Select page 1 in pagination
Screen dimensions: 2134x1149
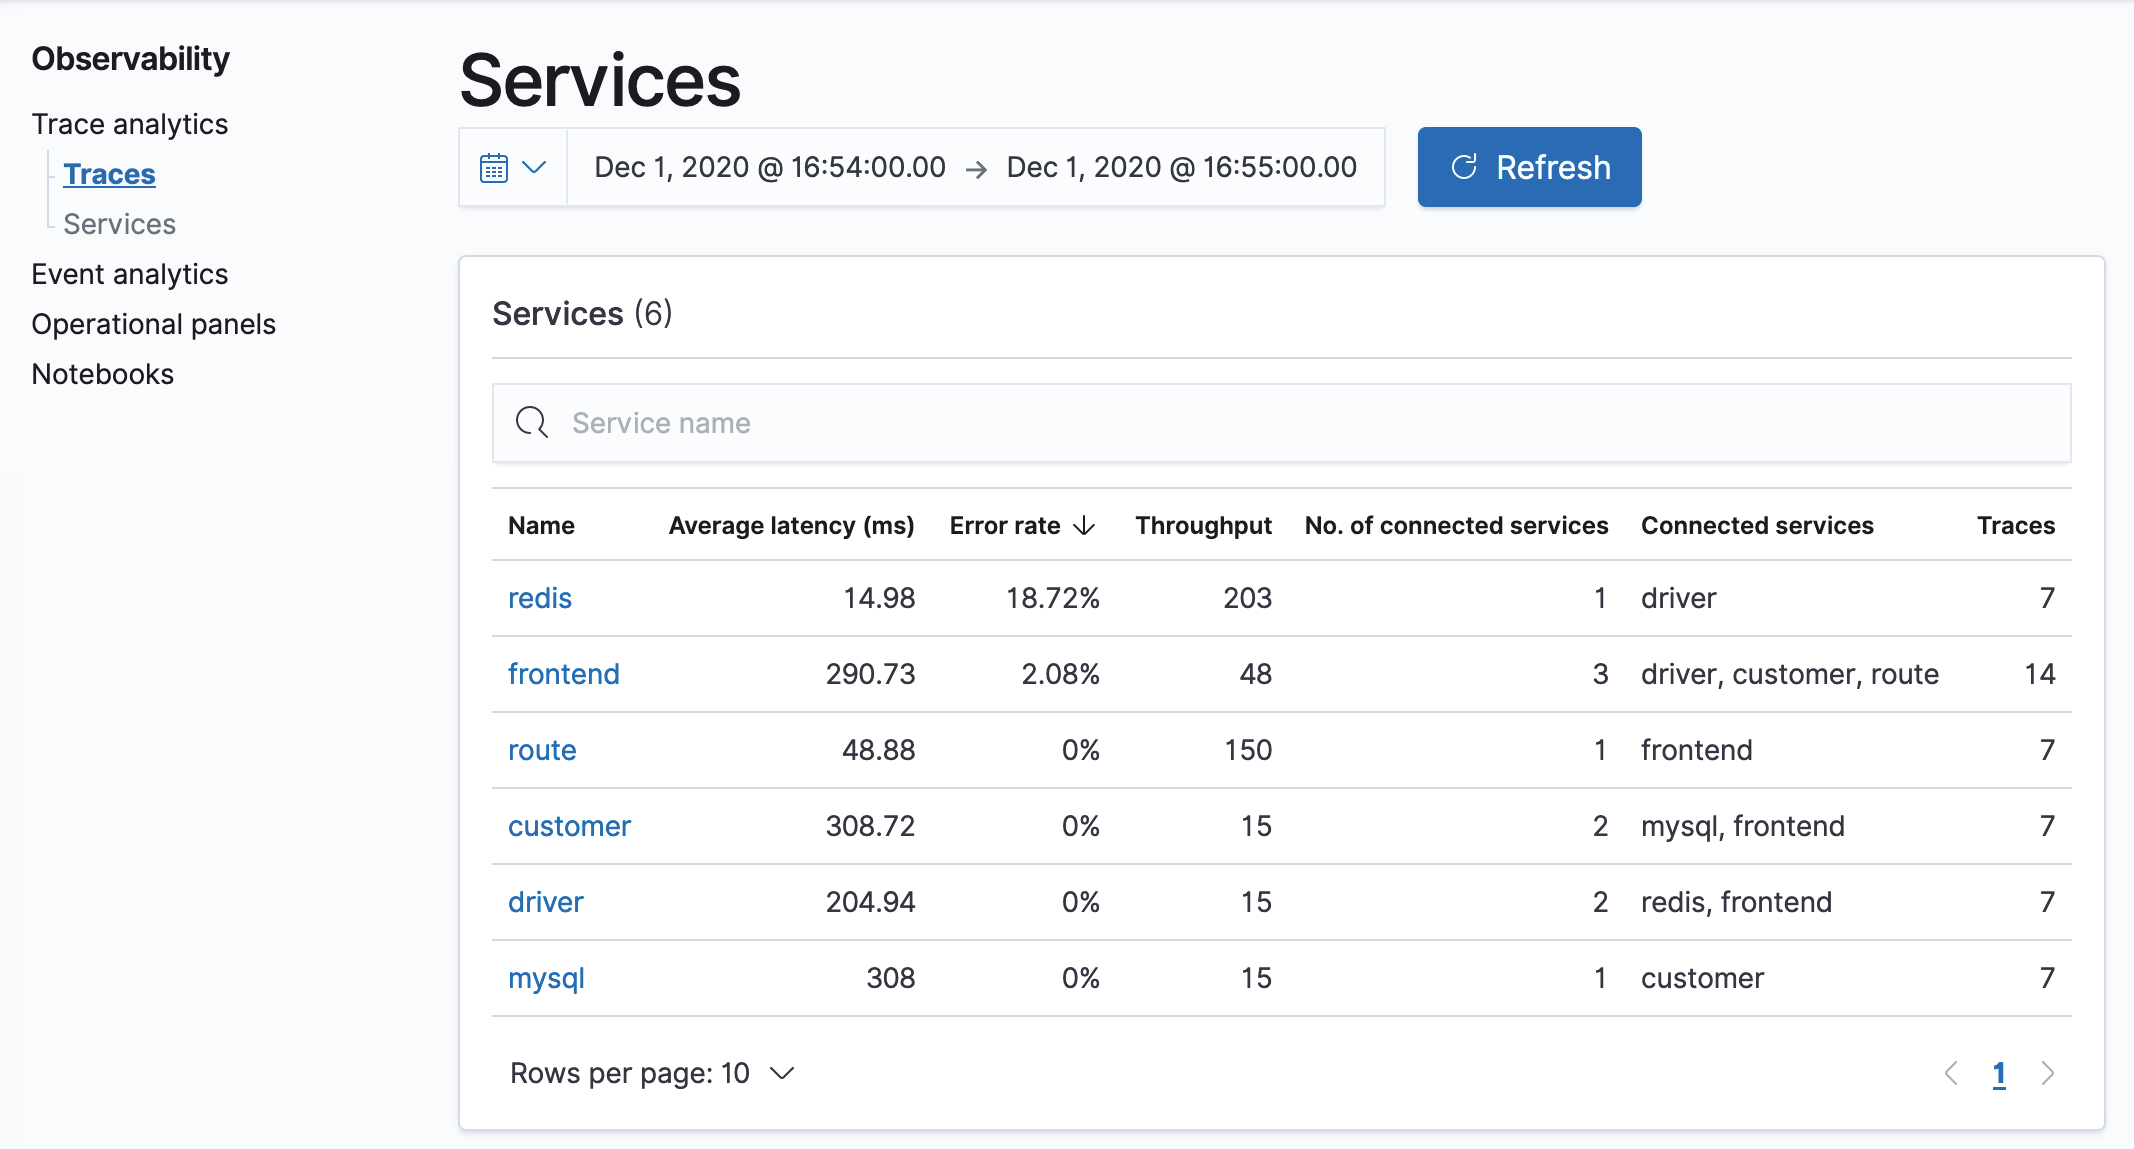1999,1074
